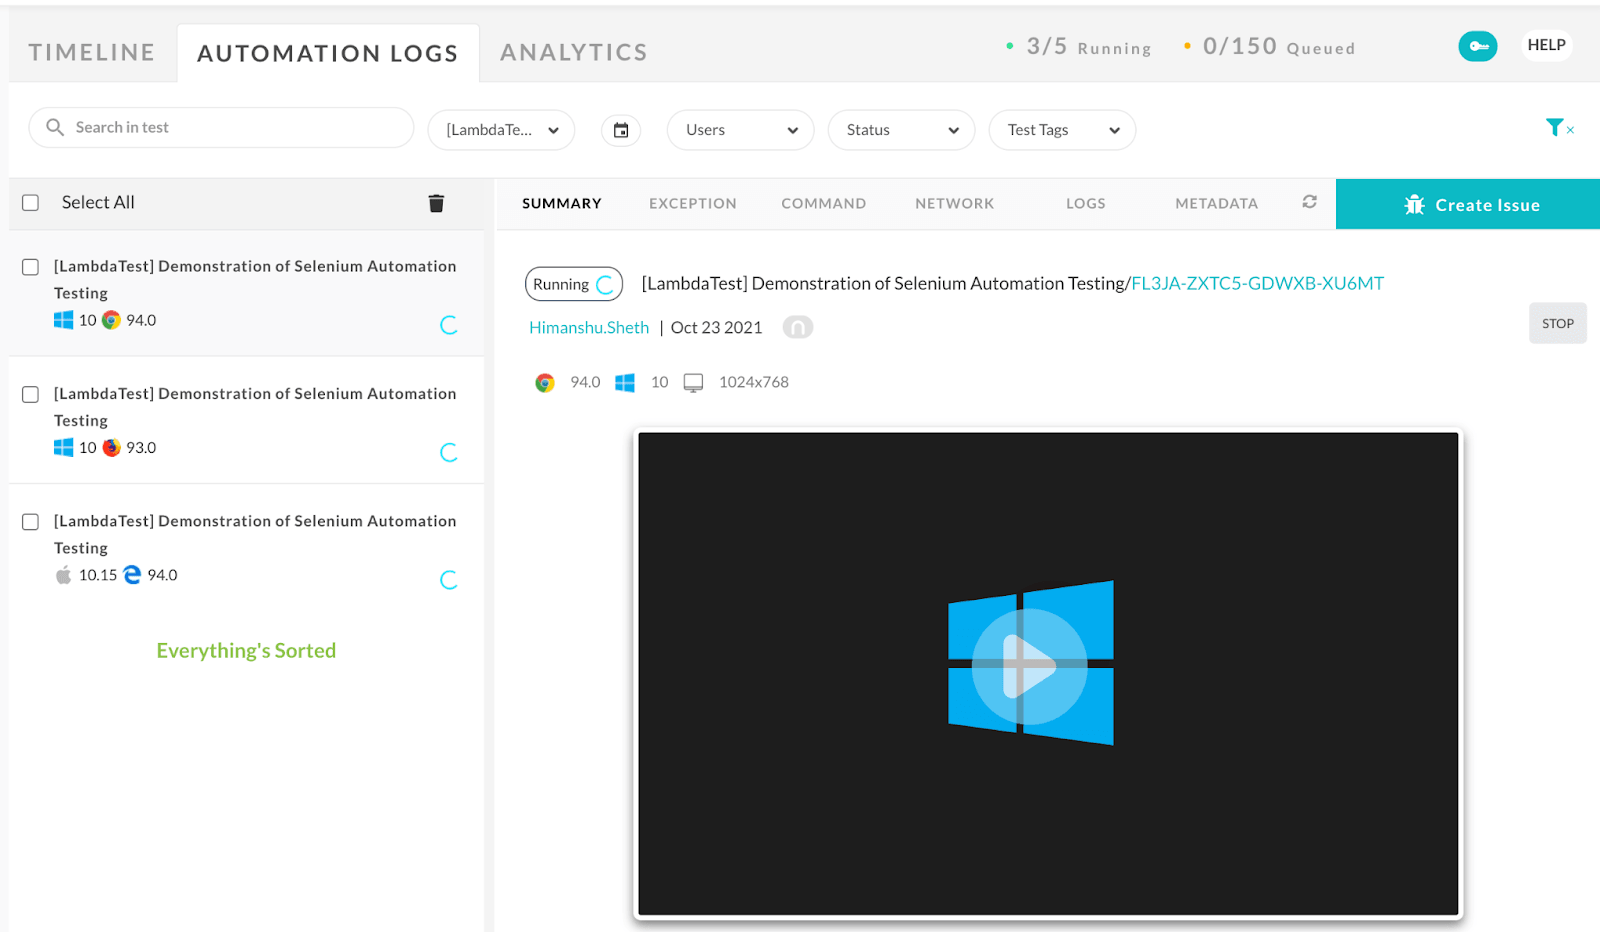Check the first Selenium Automation test checkbox
The width and height of the screenshot is (1600, 932).
pyautogui.click(x=30, y=267)
